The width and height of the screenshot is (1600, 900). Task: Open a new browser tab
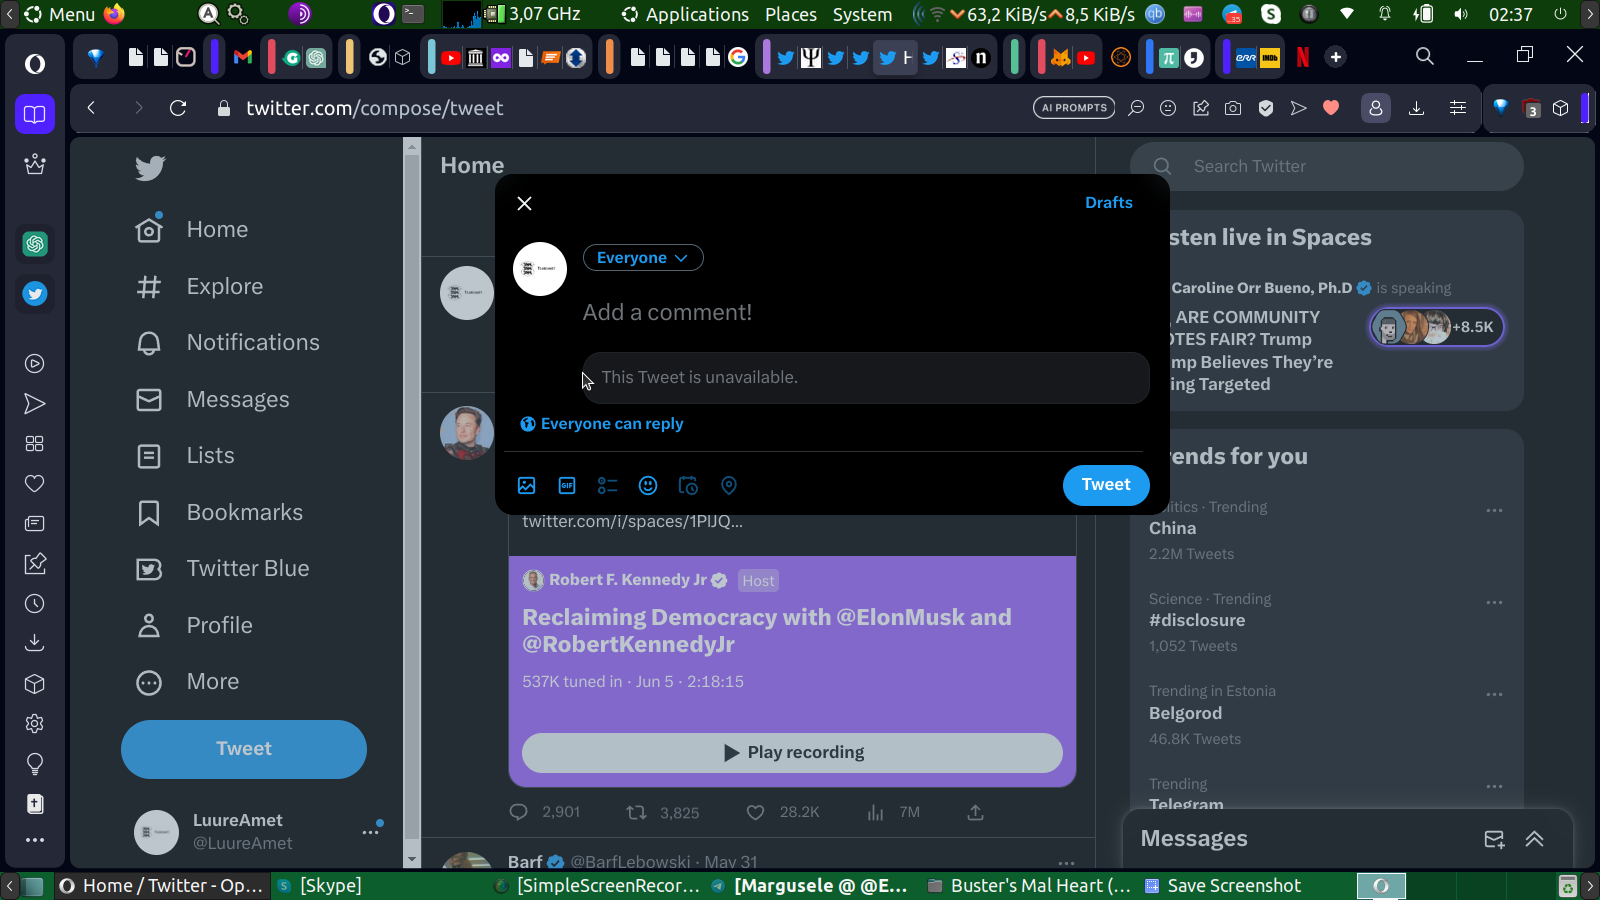(x=1336, y=57)
